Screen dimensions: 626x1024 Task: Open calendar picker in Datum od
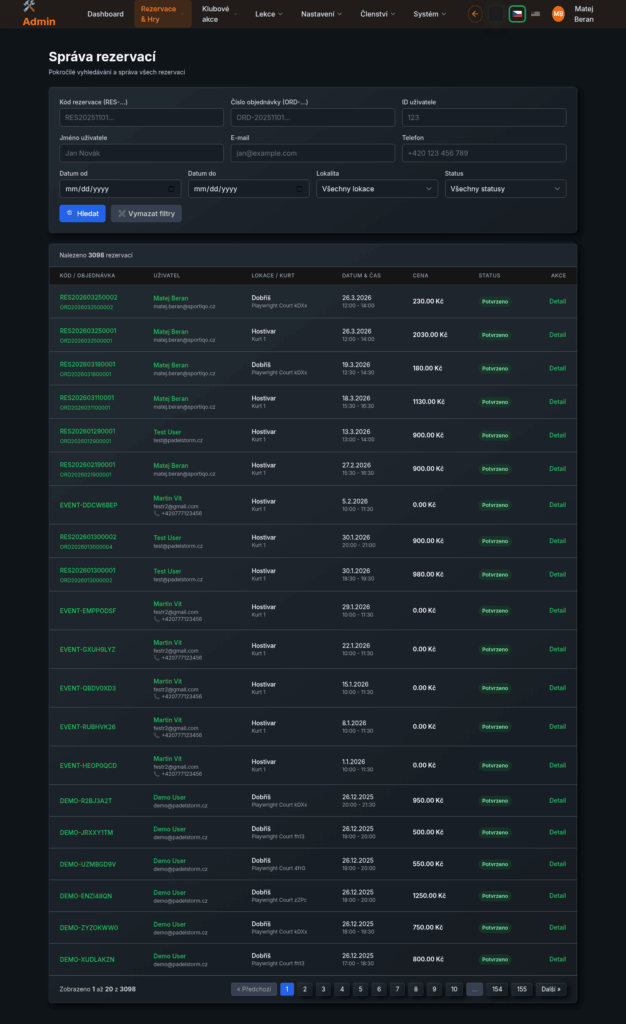tap(171, 189)
